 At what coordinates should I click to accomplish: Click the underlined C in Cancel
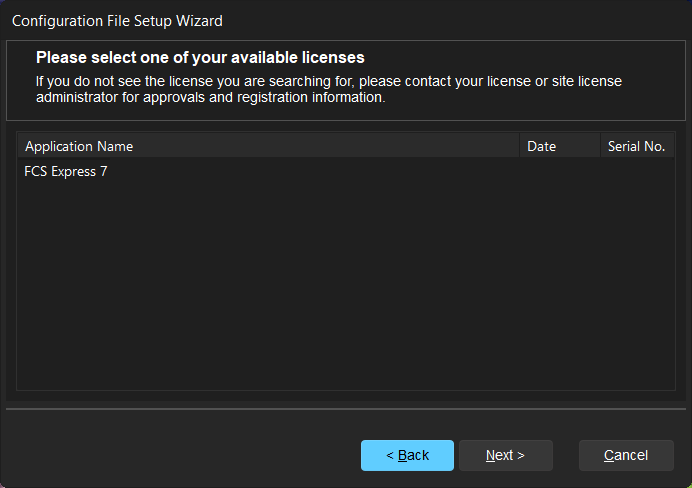(609, 455)
